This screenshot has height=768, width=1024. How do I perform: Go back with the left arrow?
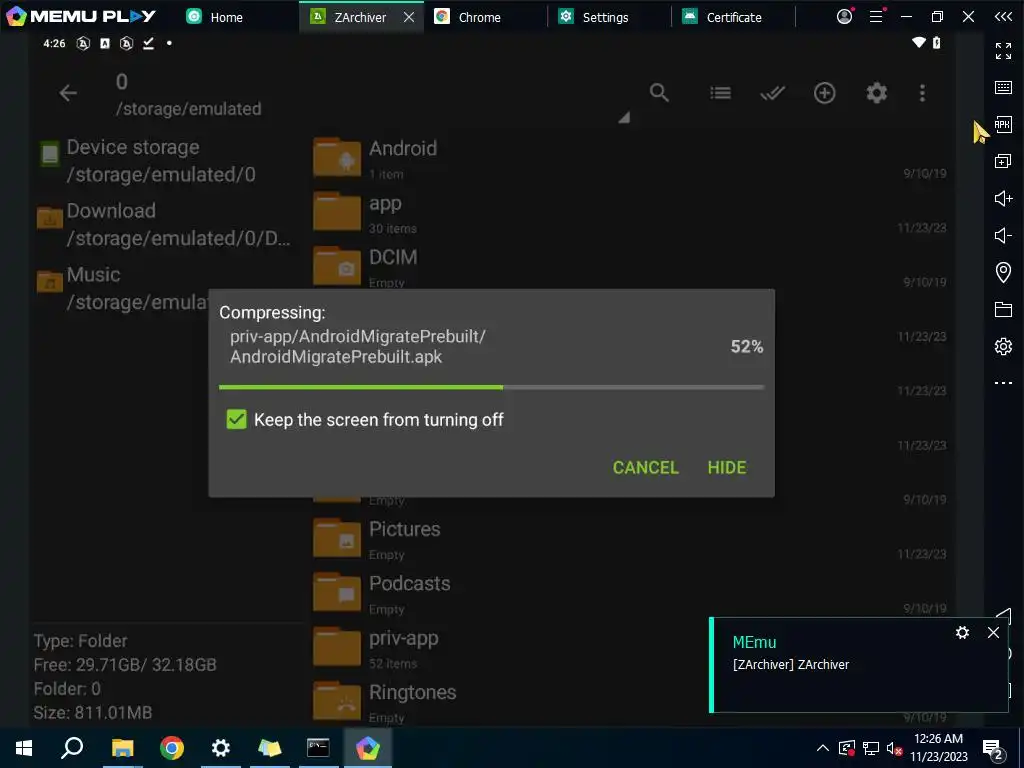pyautogui.click(x=68, y=93)
